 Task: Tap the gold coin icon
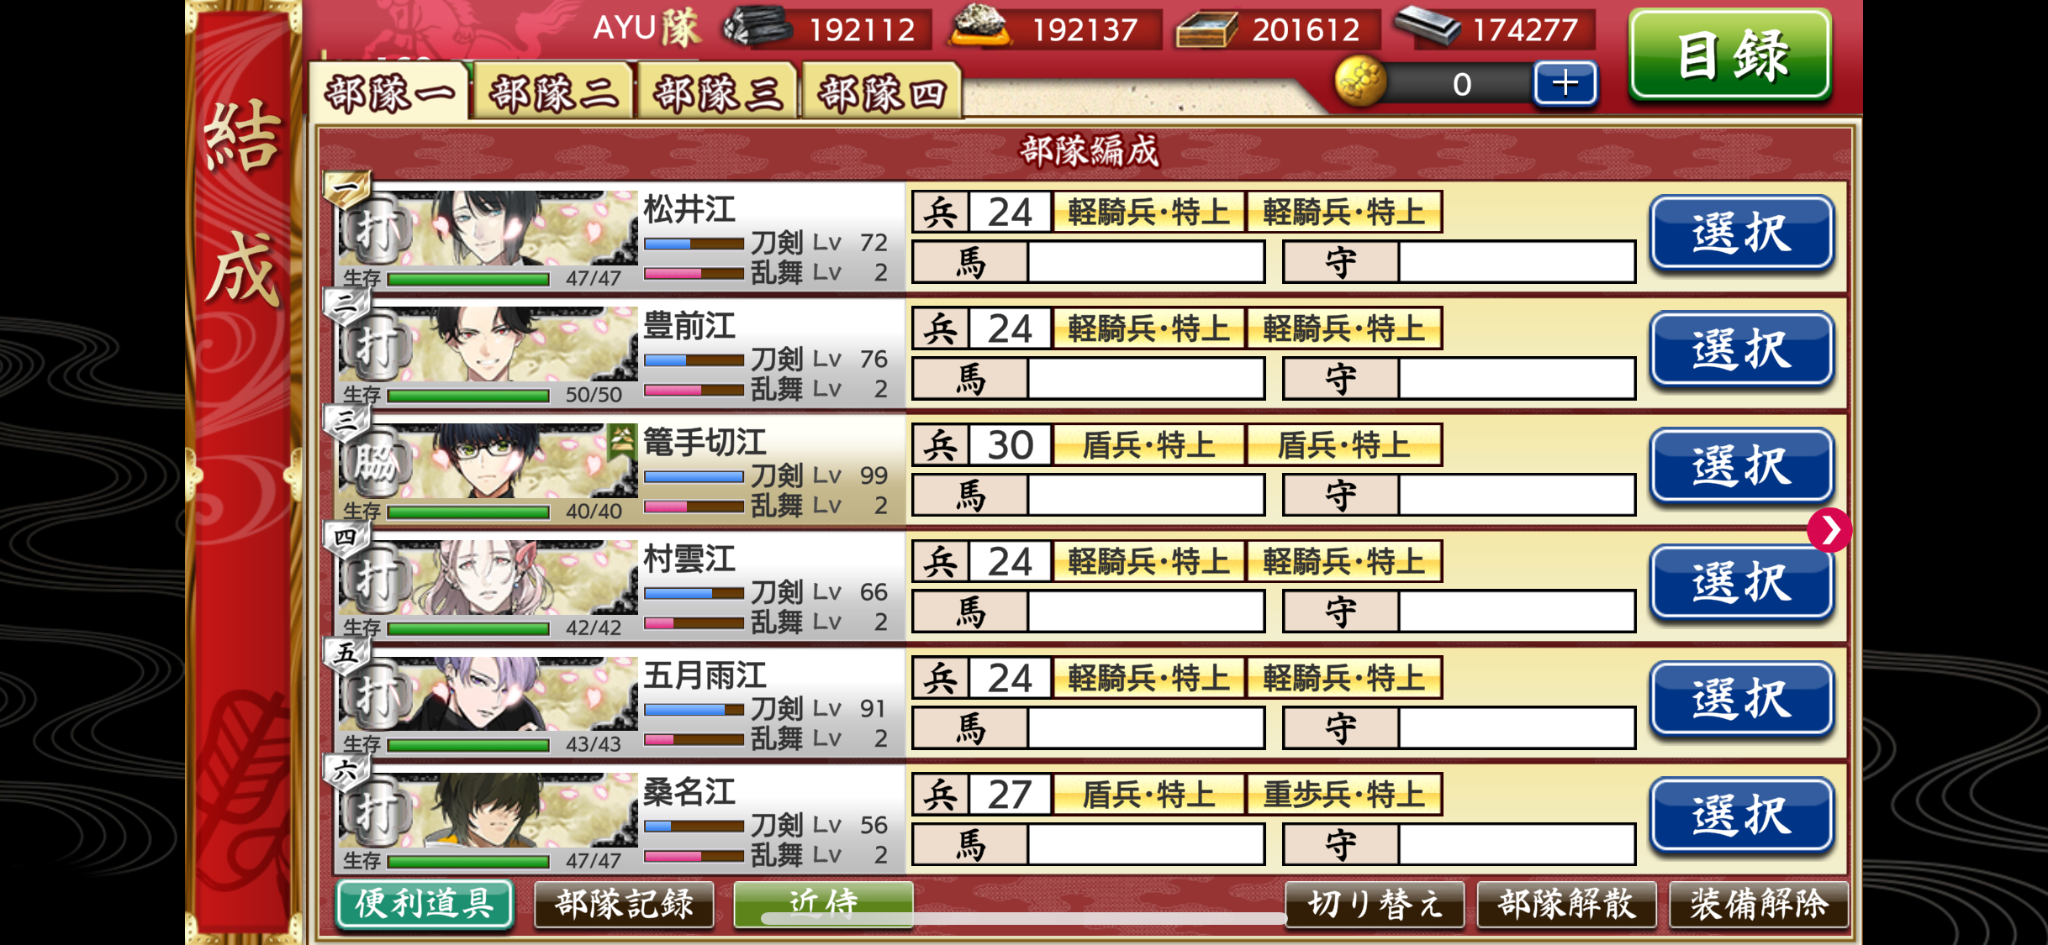tap(1360, 81)
